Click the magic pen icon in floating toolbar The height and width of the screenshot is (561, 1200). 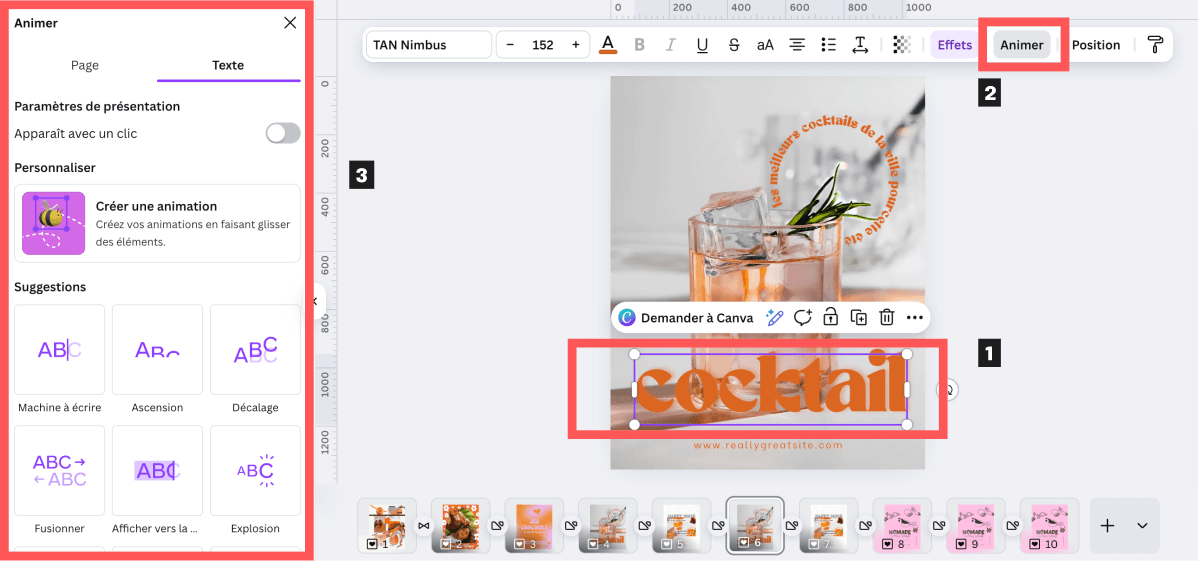(x=774, y=318)
